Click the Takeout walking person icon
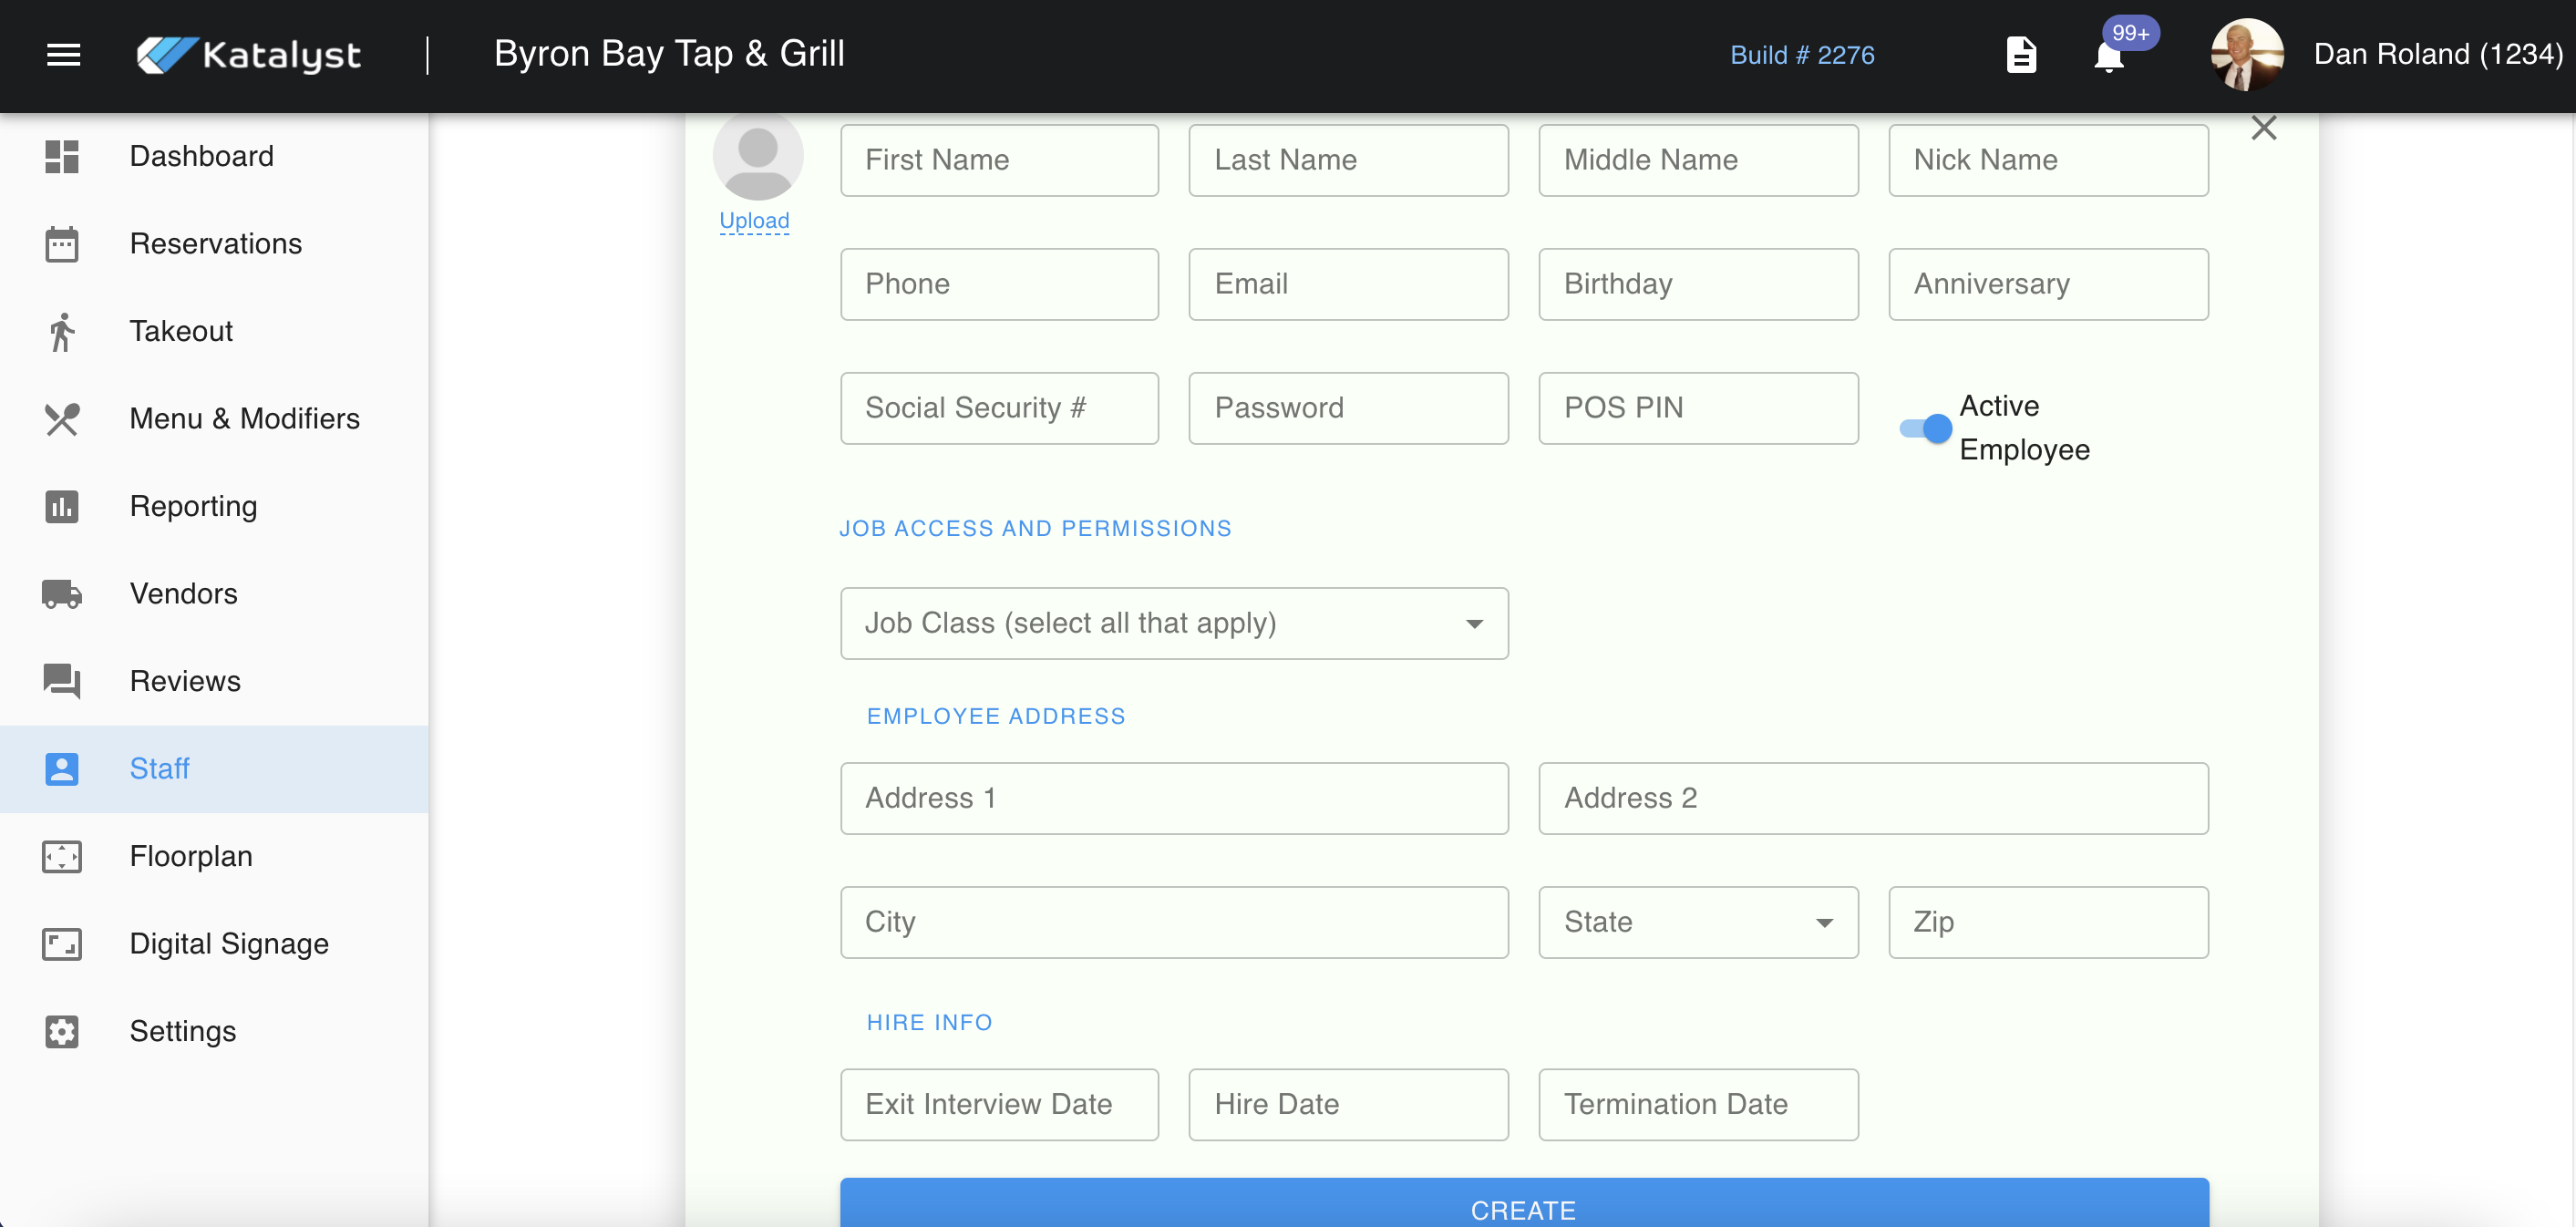This screenshot has height=1227, width=2576. tap(62, 332)
